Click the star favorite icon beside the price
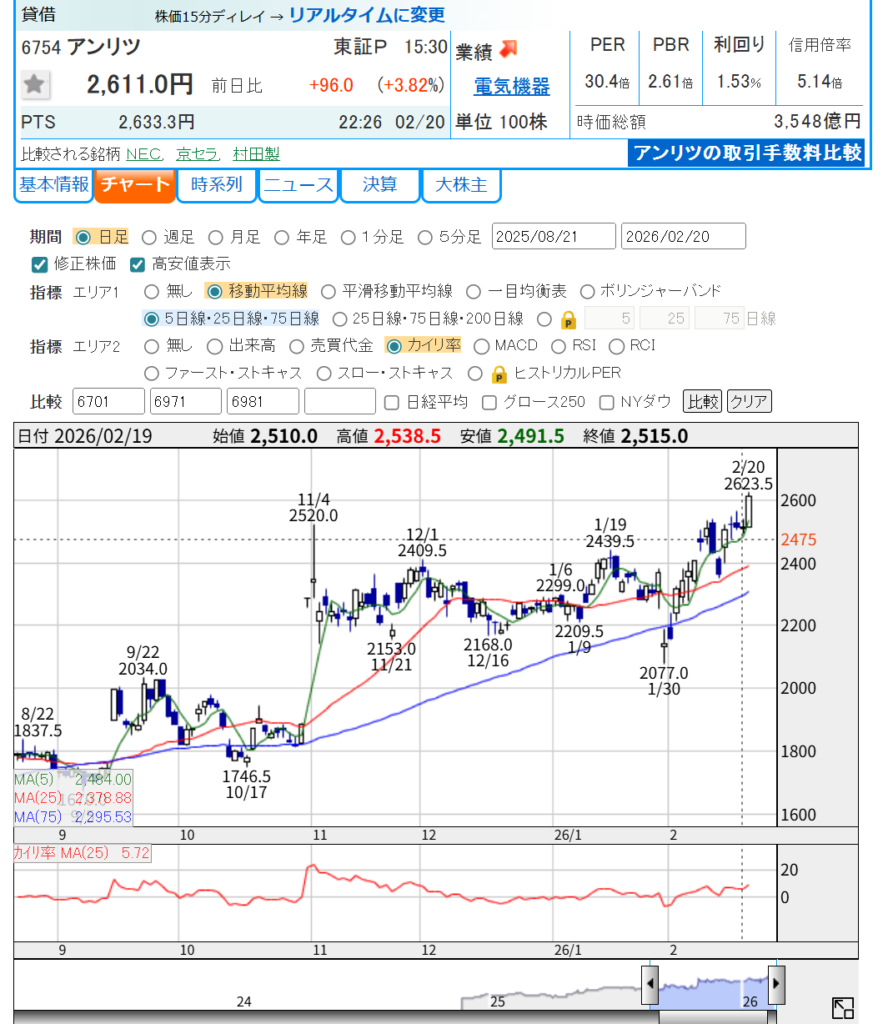Viewport: 893px width, 1024px height. [x=36, y=86]
